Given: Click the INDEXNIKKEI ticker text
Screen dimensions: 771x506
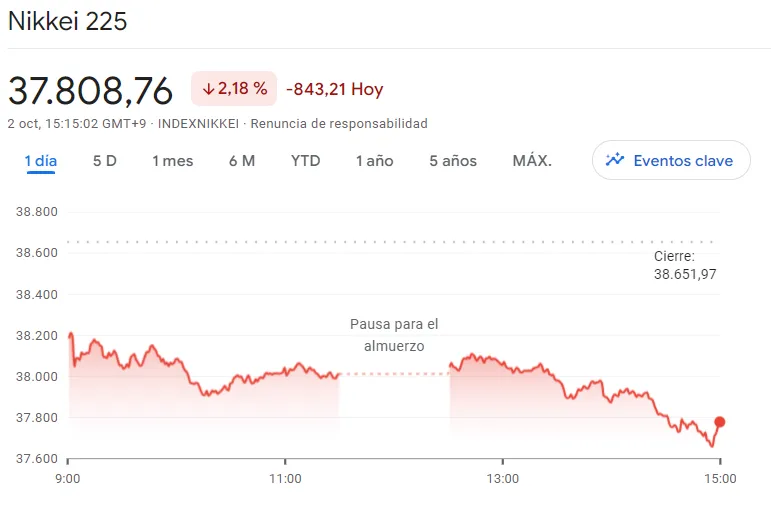Looking at the screenshot, I should (x=198, y=124).
